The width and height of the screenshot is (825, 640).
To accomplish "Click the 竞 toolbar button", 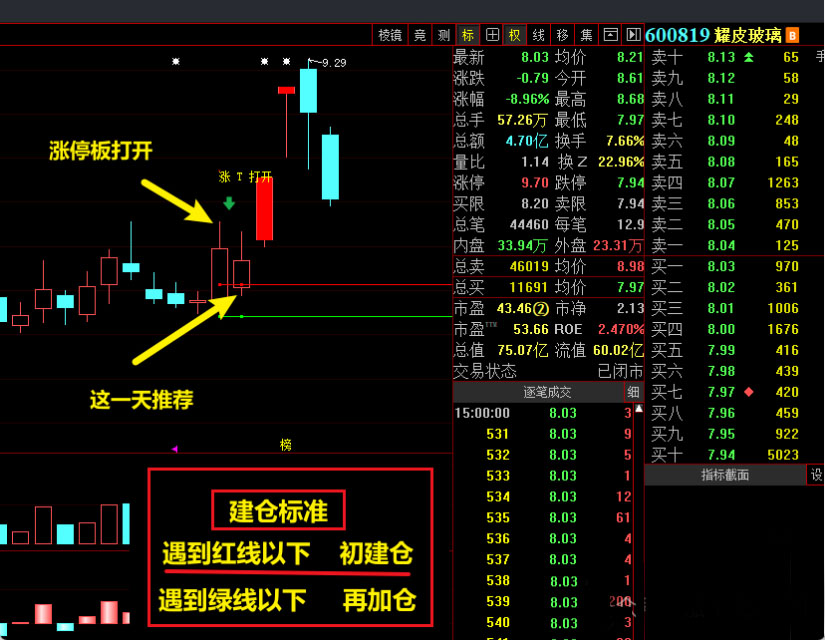I will 420,35.
